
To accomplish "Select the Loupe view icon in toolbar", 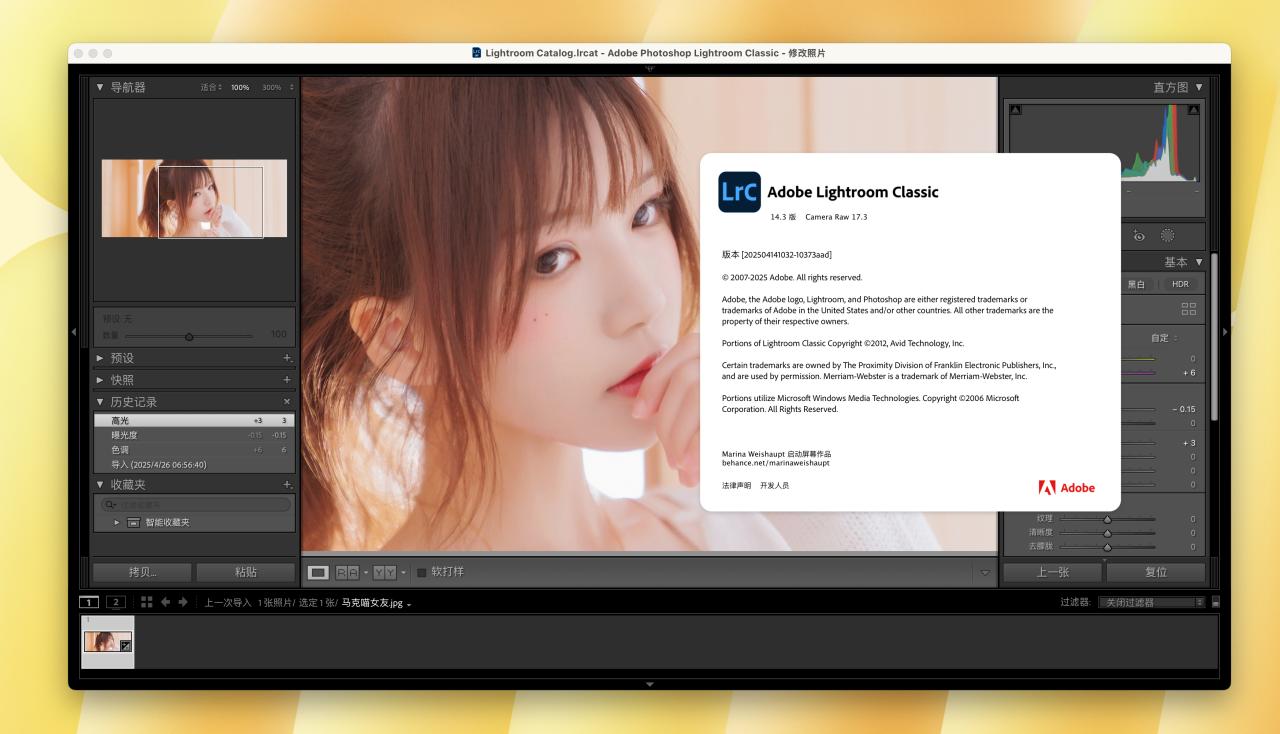I will click(318, 572).
